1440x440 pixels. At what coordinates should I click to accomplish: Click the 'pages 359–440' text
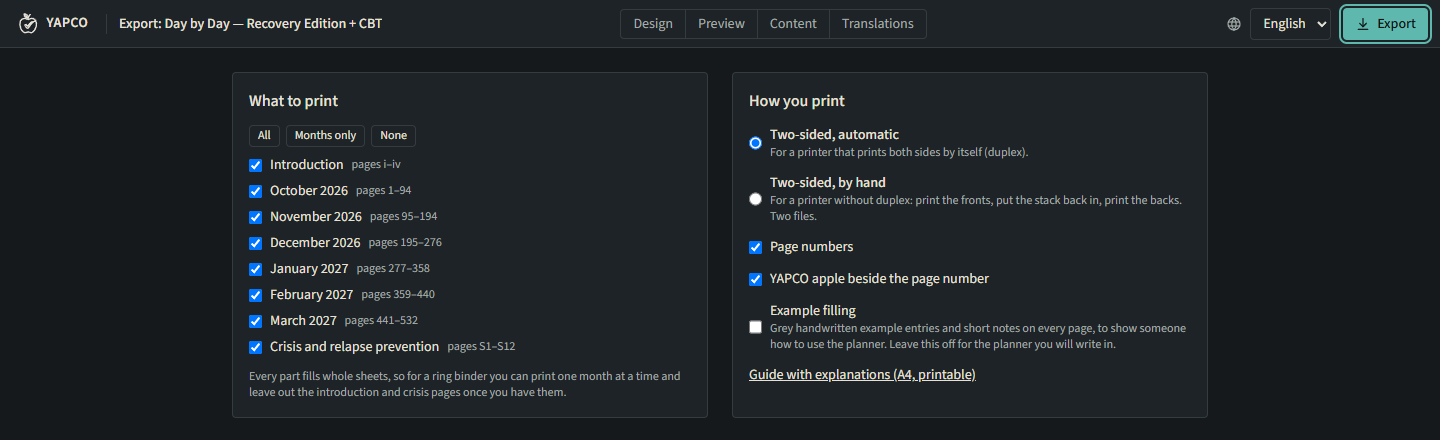398,295
